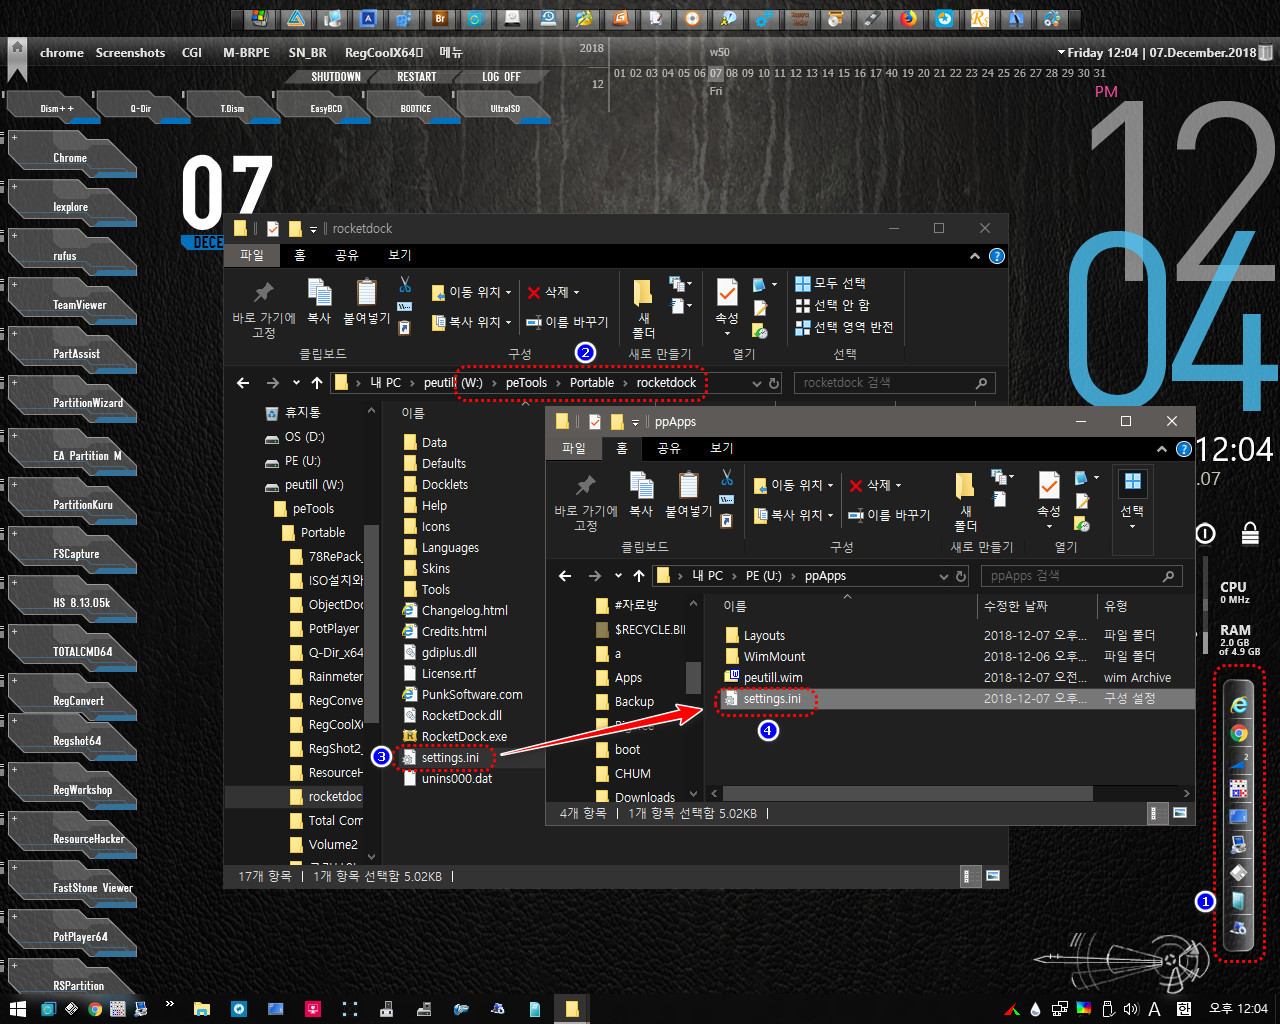
Task: Open File tab in ppApps window
Action: (574, 448)
